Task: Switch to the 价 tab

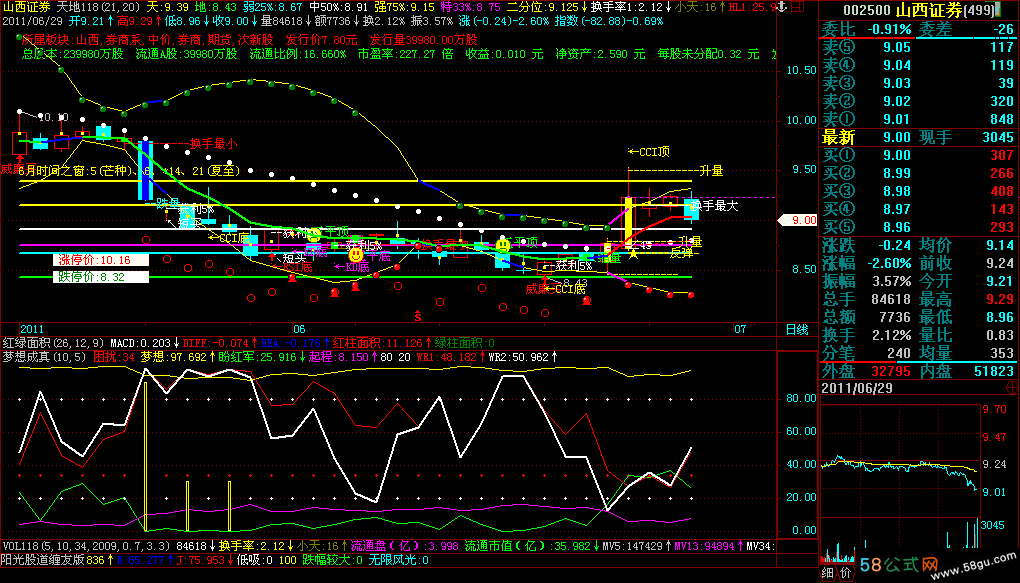Action: pos(844,573)
